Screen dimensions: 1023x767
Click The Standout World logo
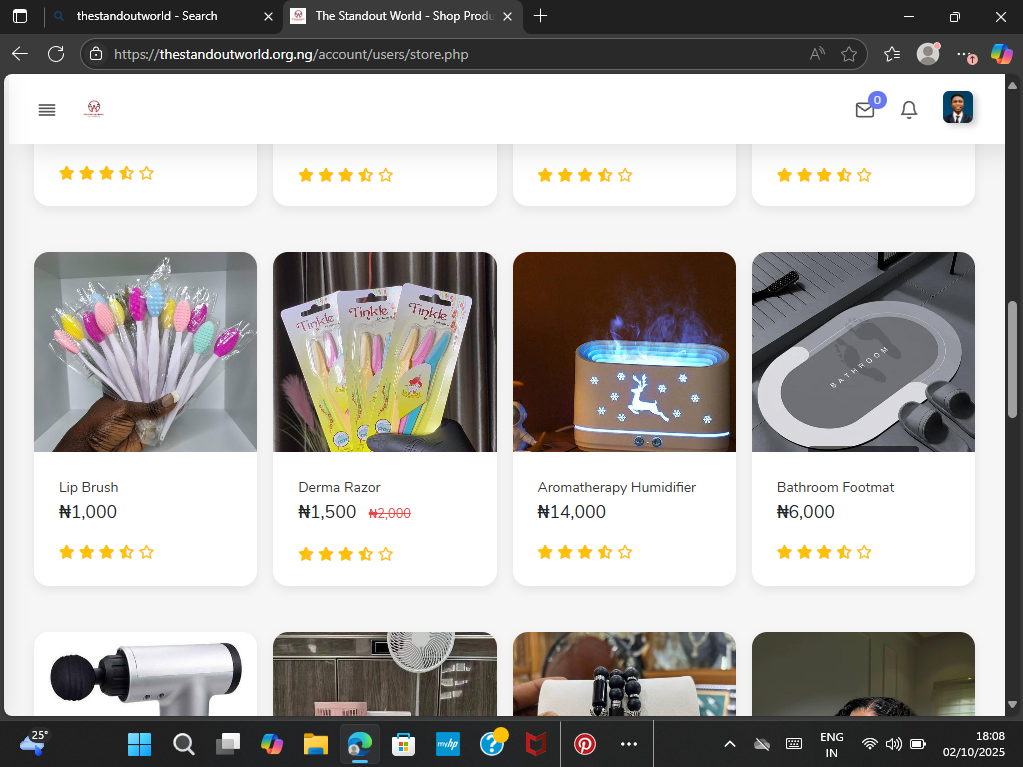click(x=94, y=109)
